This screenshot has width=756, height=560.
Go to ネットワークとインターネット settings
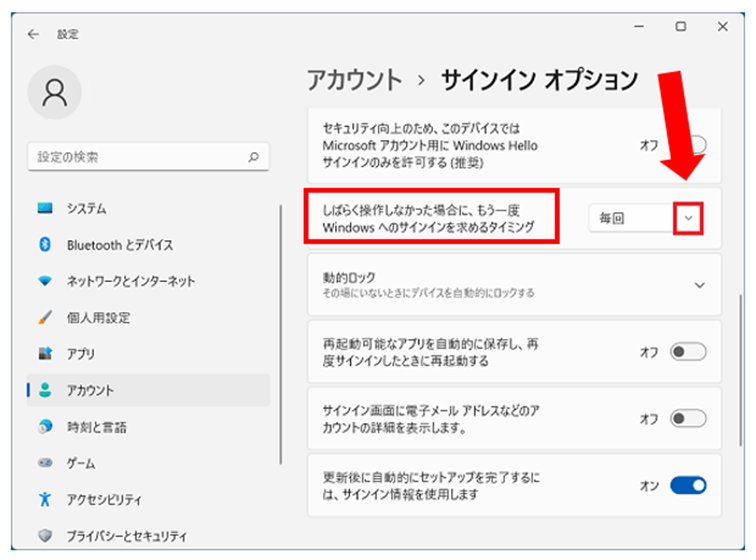[x=148, y=281]
